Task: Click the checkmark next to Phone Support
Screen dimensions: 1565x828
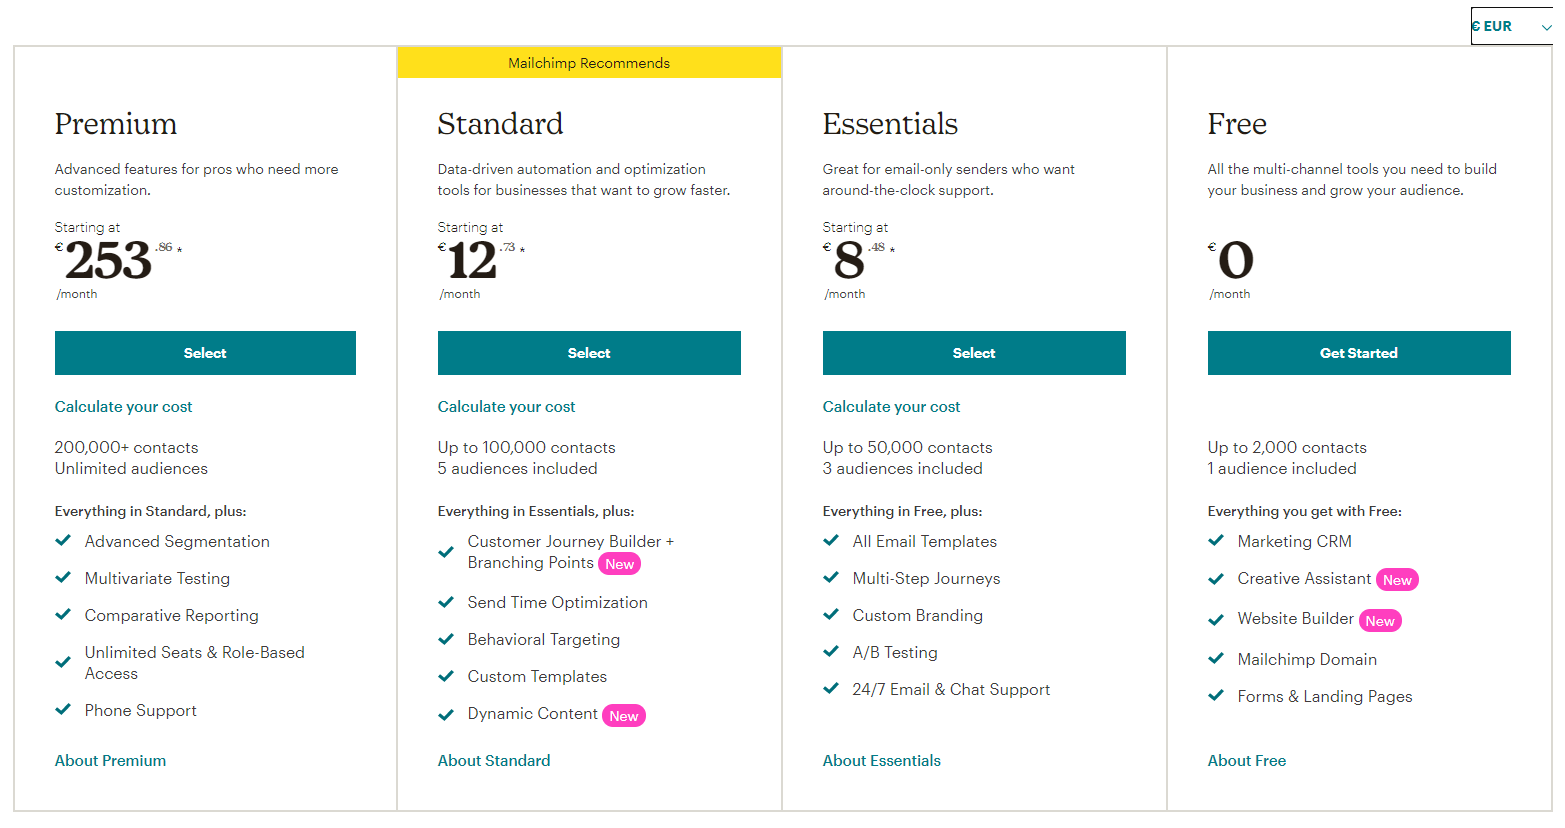Action: pyautogui.click(x=62, y=710)
